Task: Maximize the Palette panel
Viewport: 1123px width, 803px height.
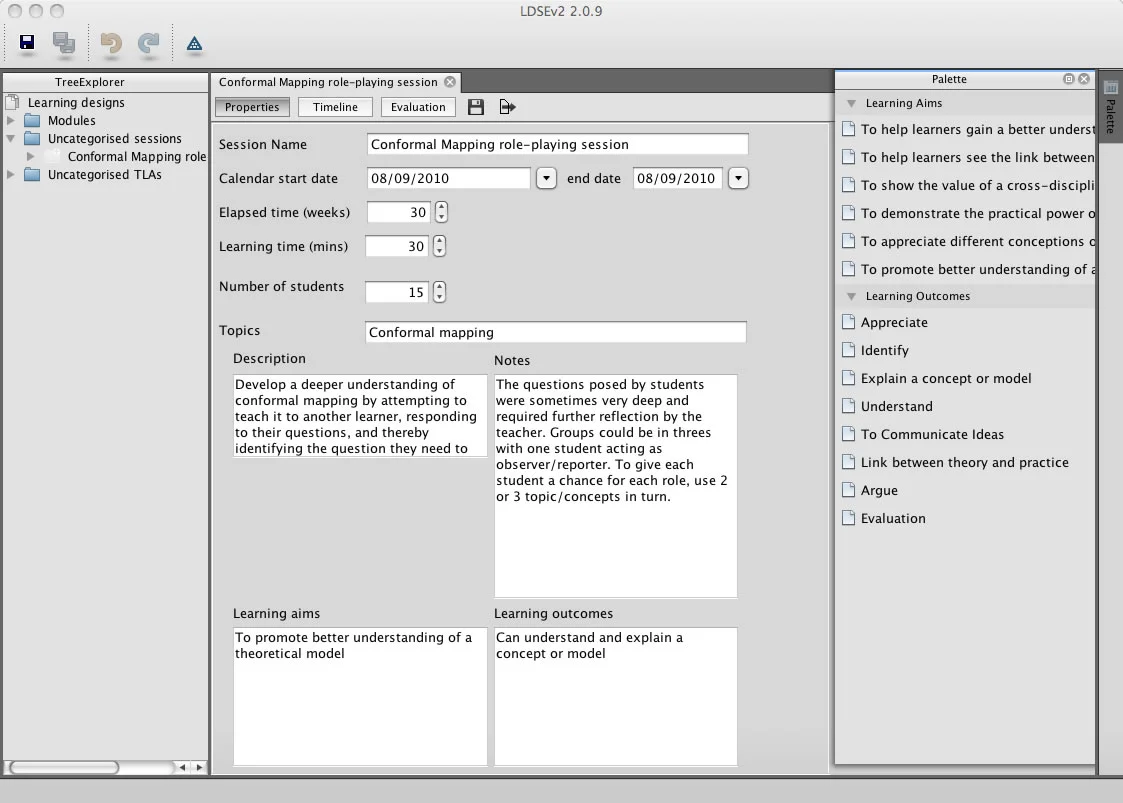Action: (1069, 79)
